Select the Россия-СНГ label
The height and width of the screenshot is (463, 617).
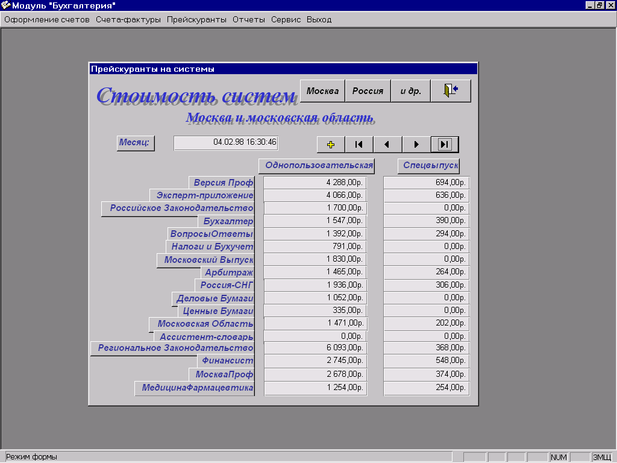click(225, 285)
